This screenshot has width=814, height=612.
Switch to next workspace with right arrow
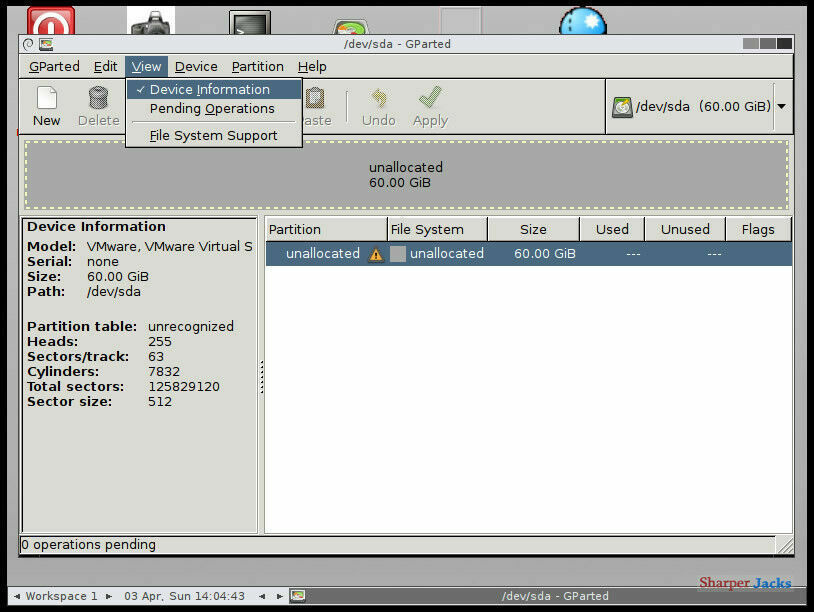pos(108,596)
